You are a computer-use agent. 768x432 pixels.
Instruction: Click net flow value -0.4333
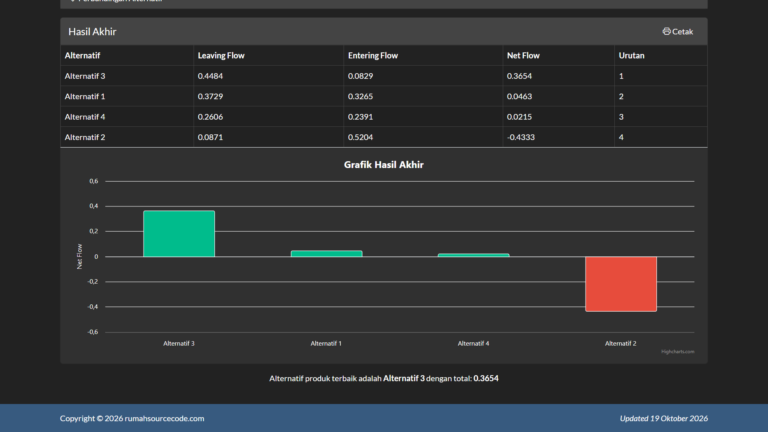tap(521, 137)
